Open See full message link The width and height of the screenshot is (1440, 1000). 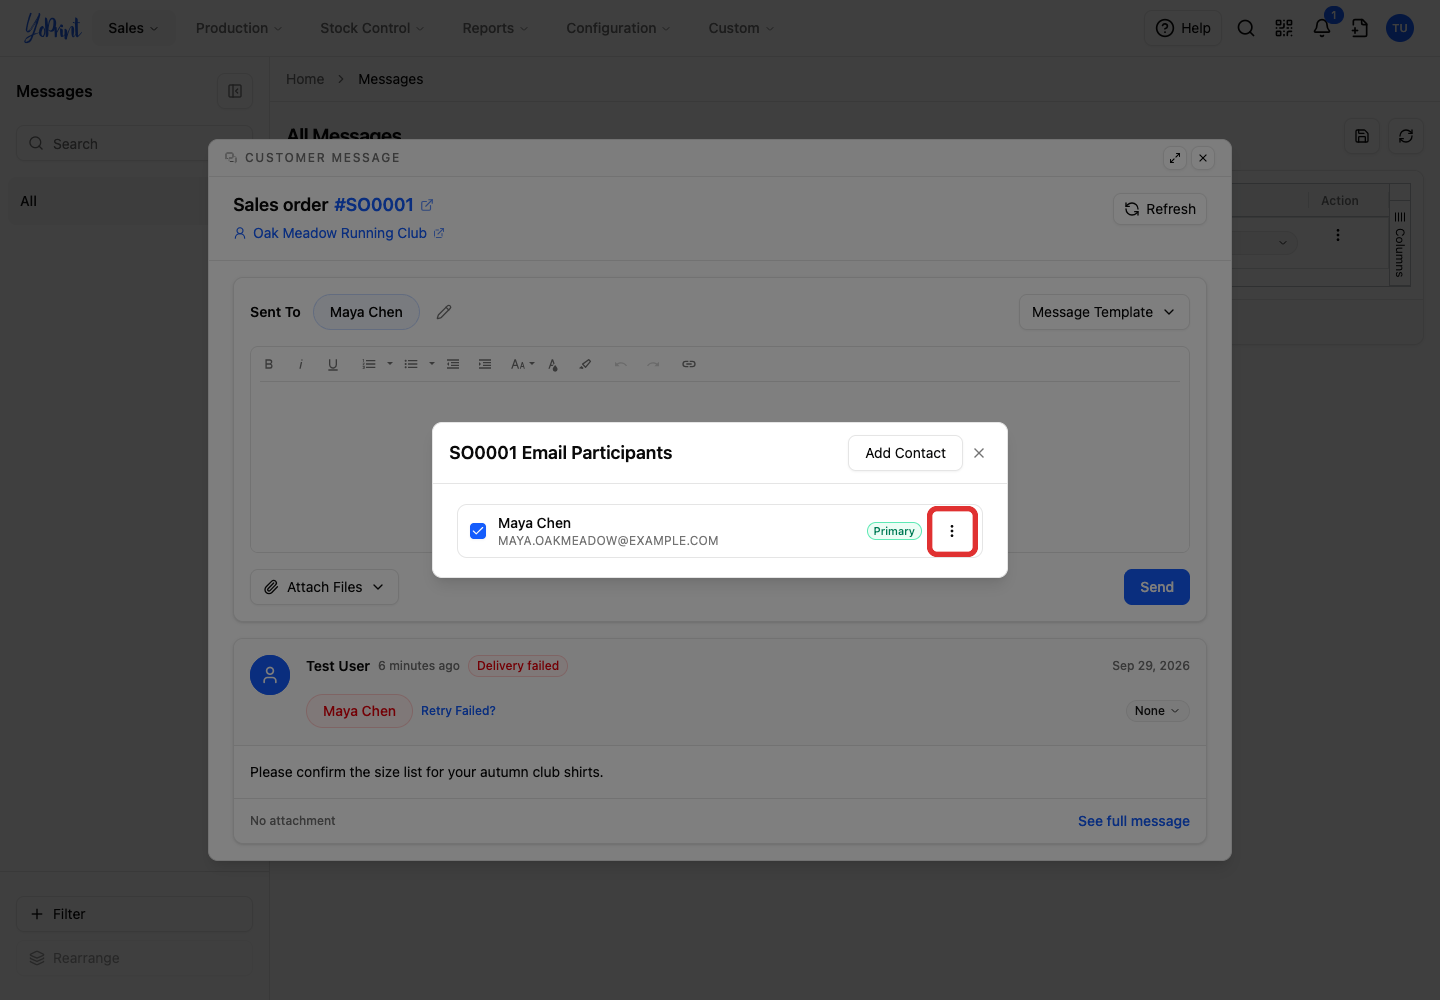(1134, 821)
